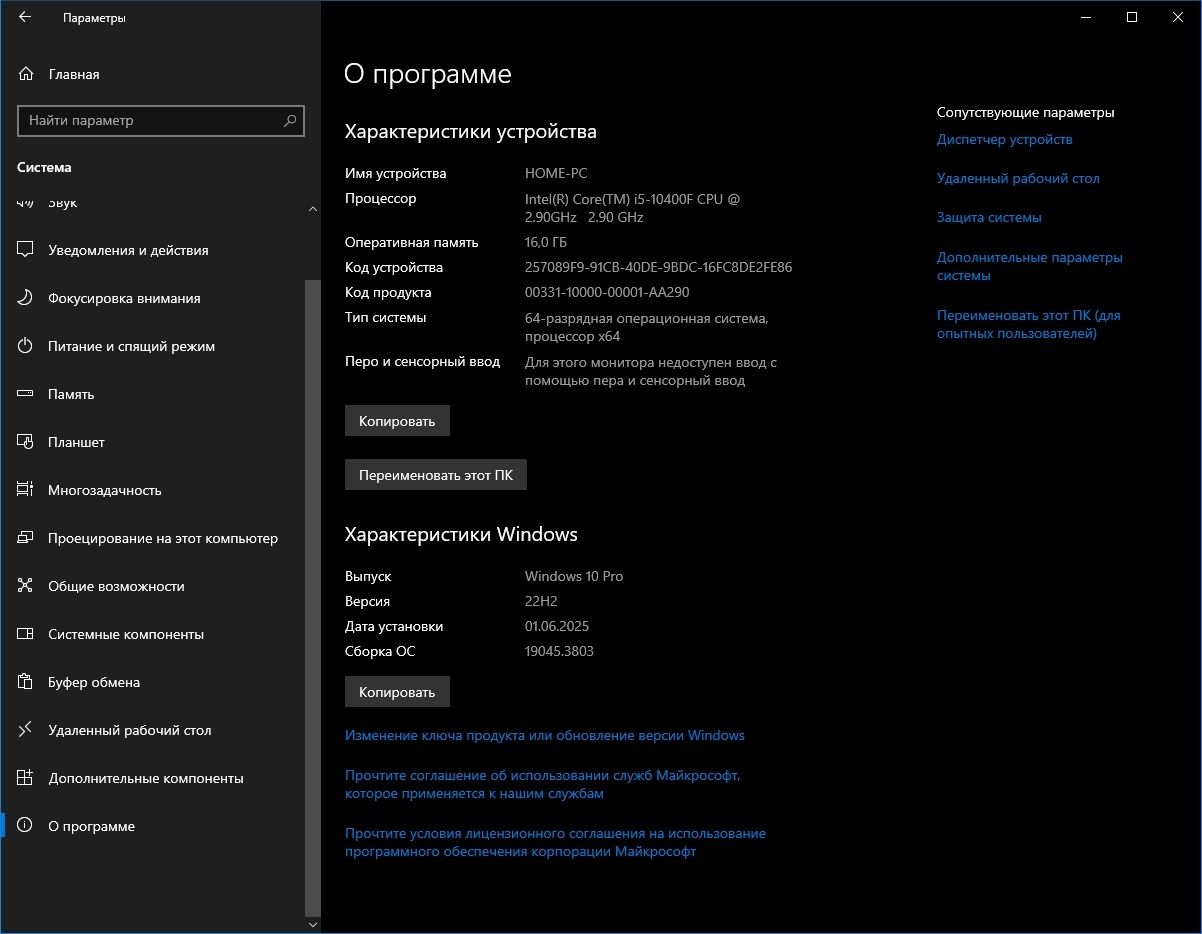Click the Память storage icon
The image size is (1202, 934).
click(x=26, y=394)
